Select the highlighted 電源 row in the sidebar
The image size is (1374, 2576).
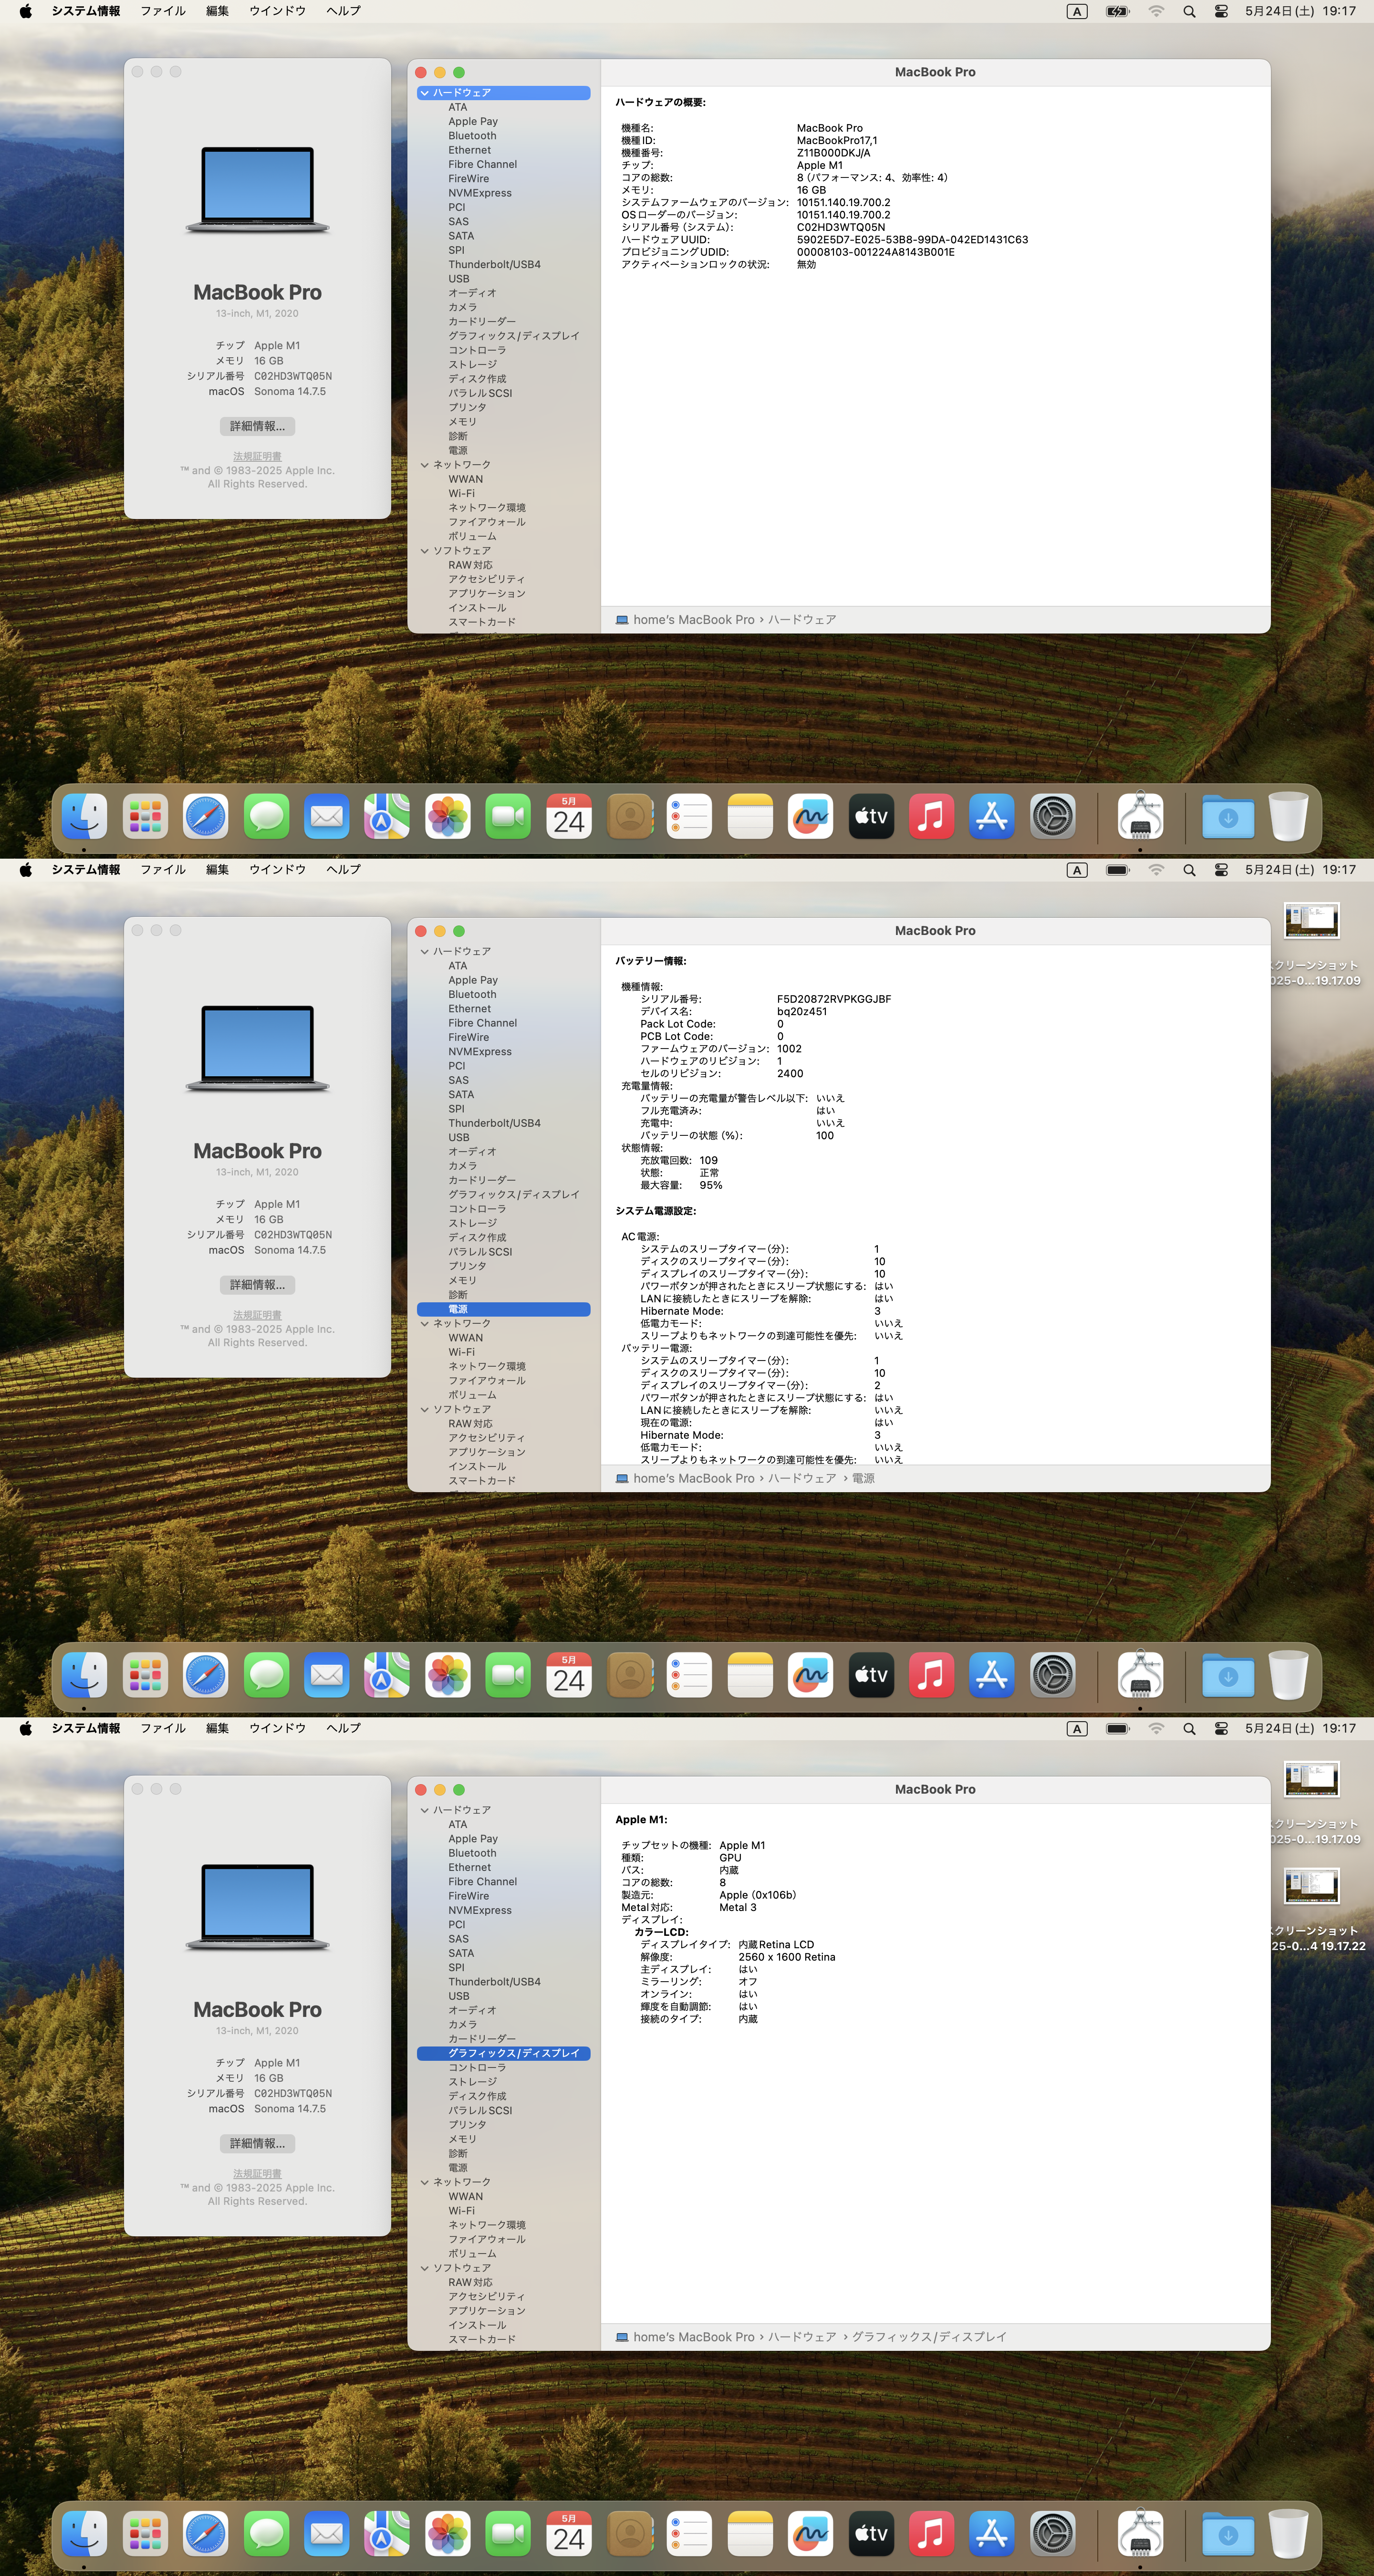coord(503,1309)
